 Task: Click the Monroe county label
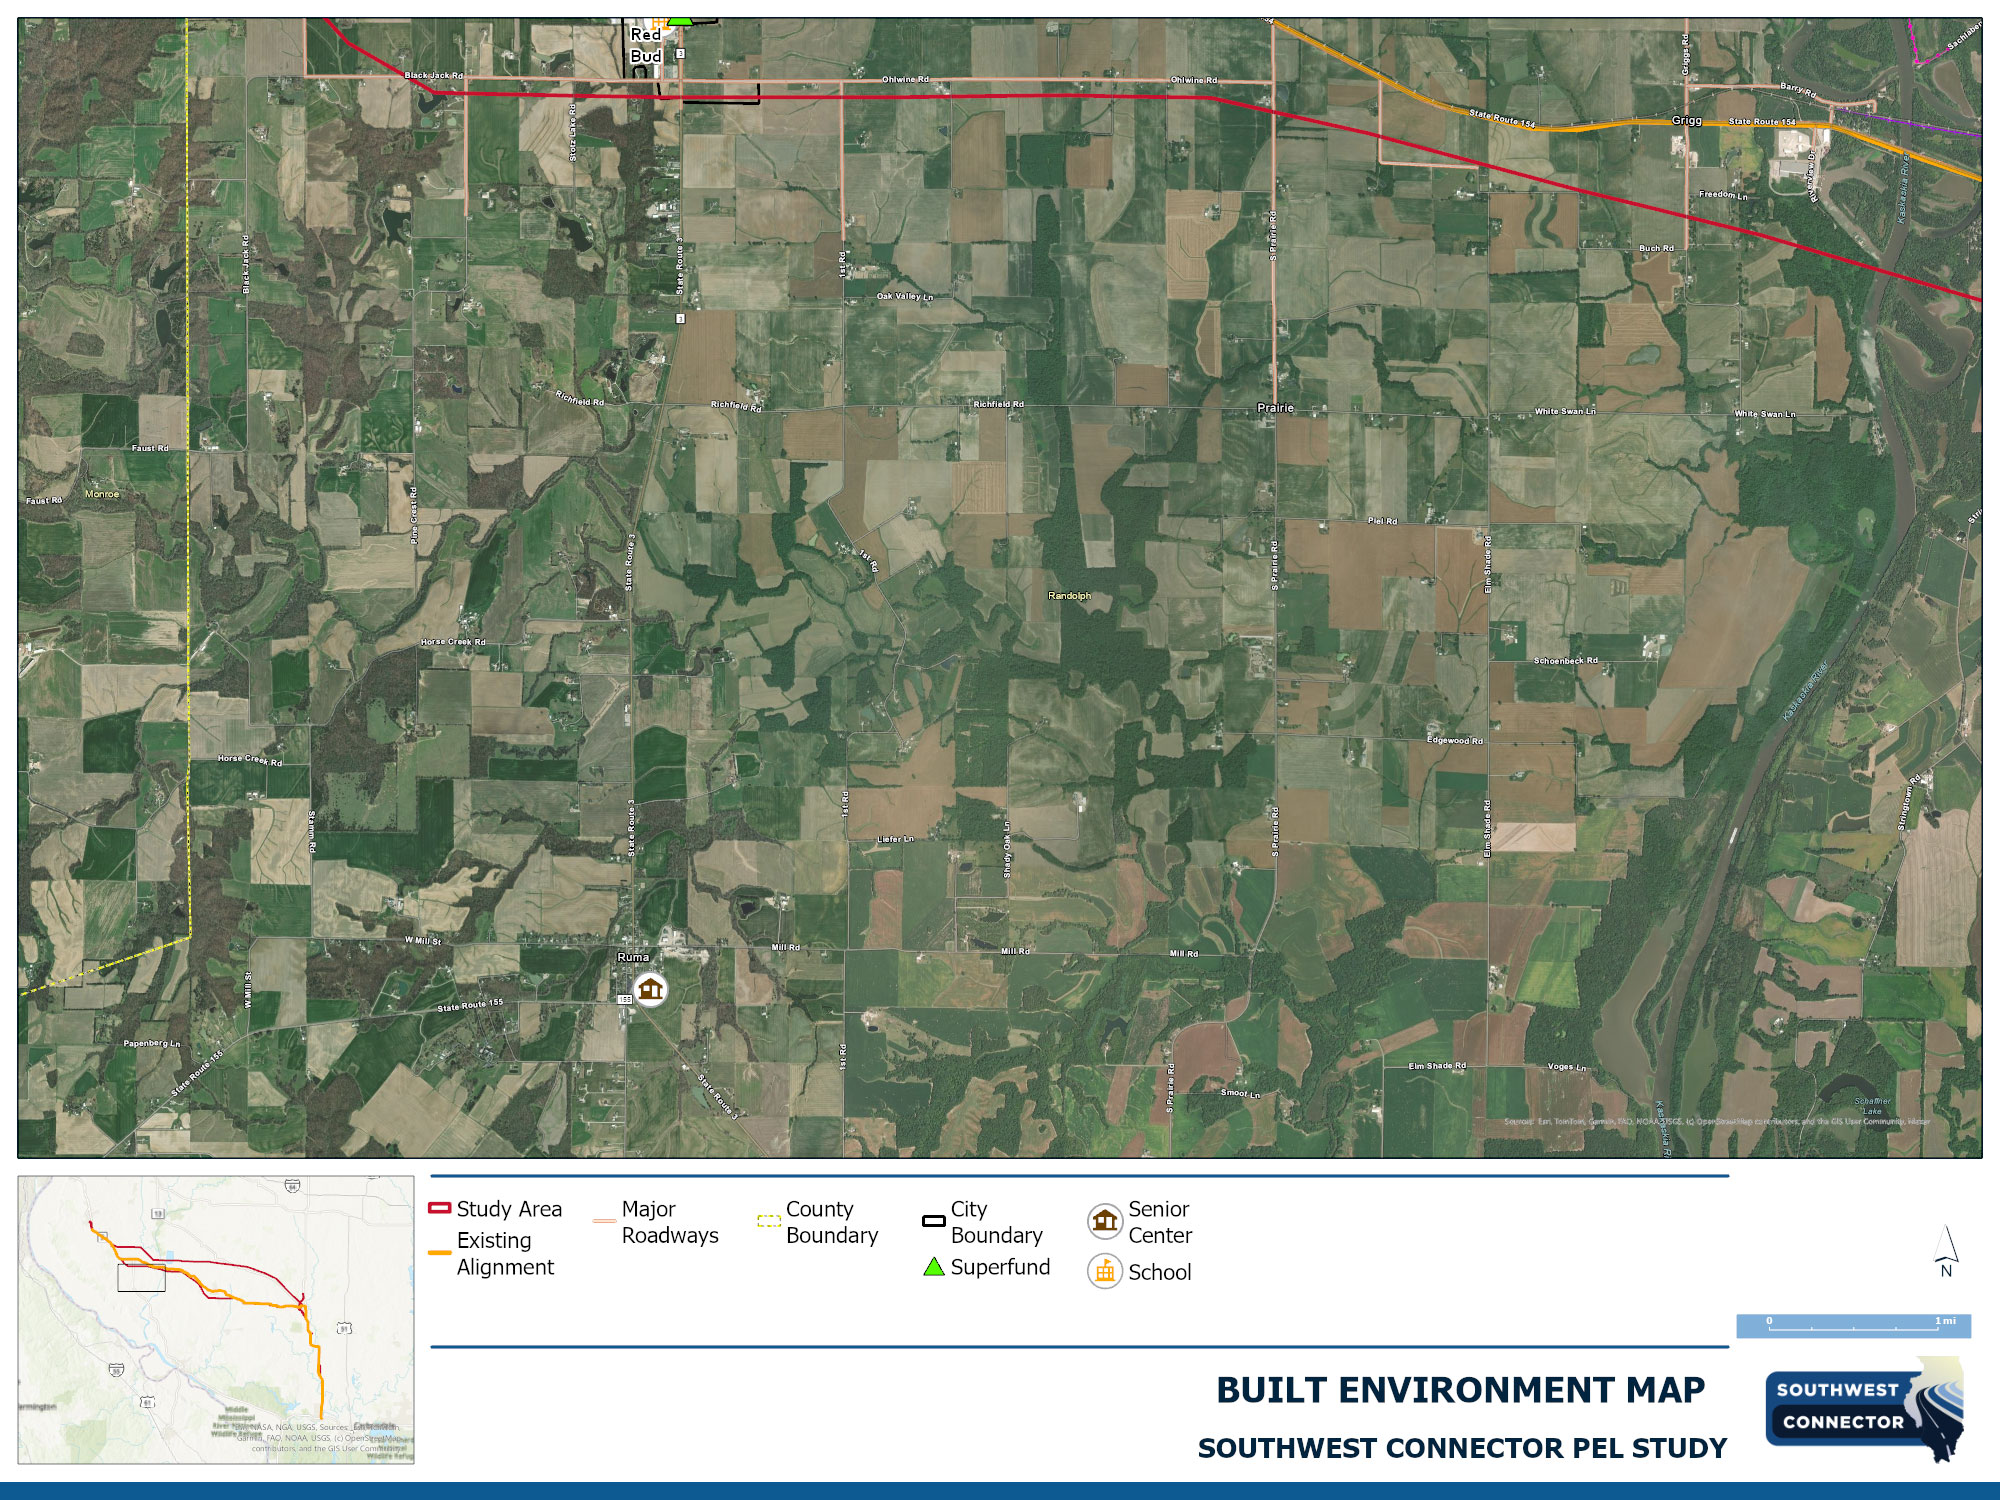pos(102,494)
